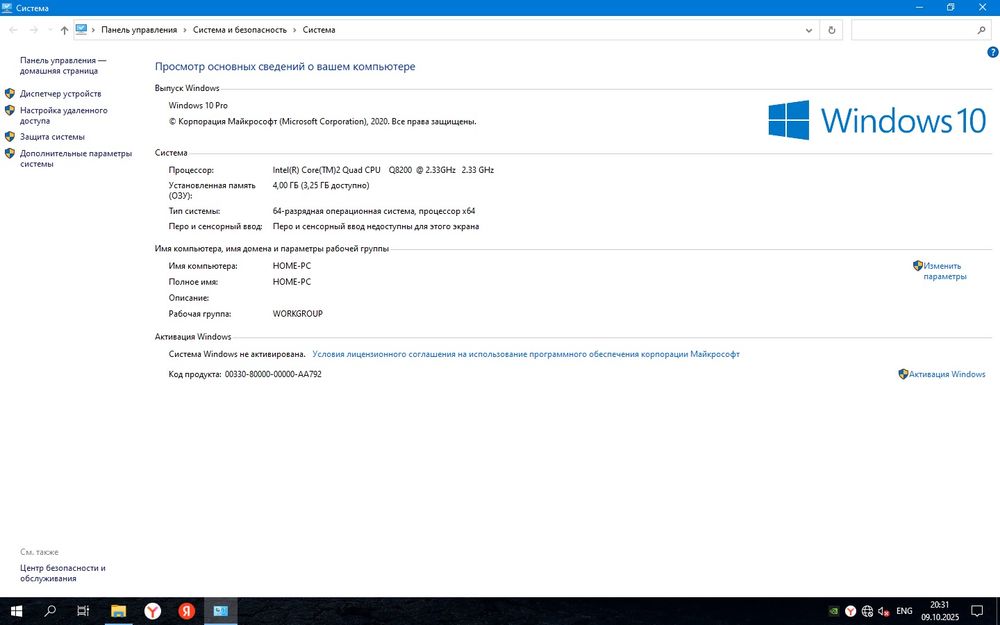
Task: Click the Windows 10 logo
Action: [877, 120]
